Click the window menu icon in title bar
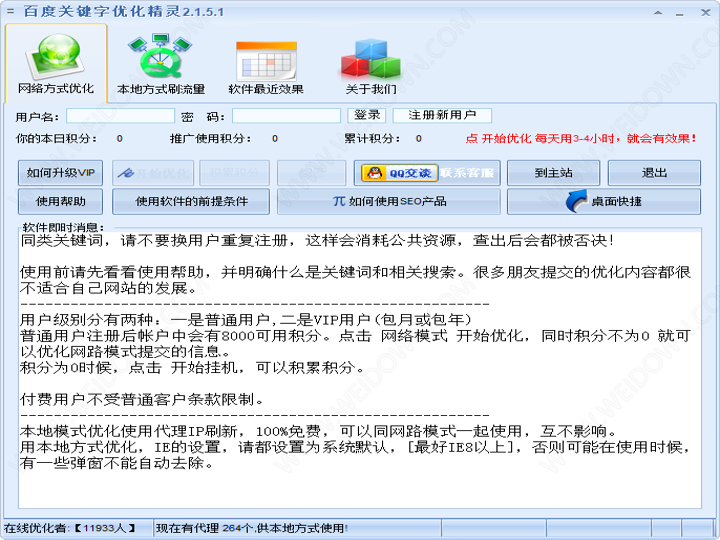720x540 pixels. pos(10,11)
